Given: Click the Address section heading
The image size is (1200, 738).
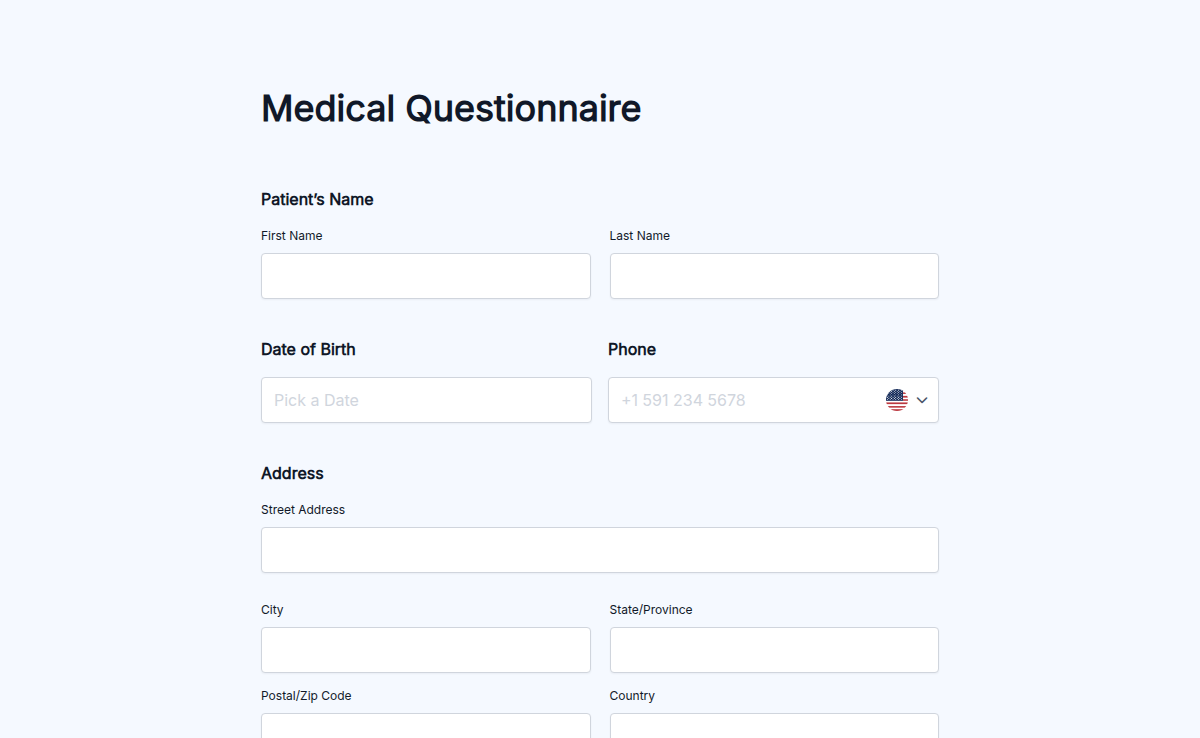Looking at the screenshot, I should (x=292, y=473).
